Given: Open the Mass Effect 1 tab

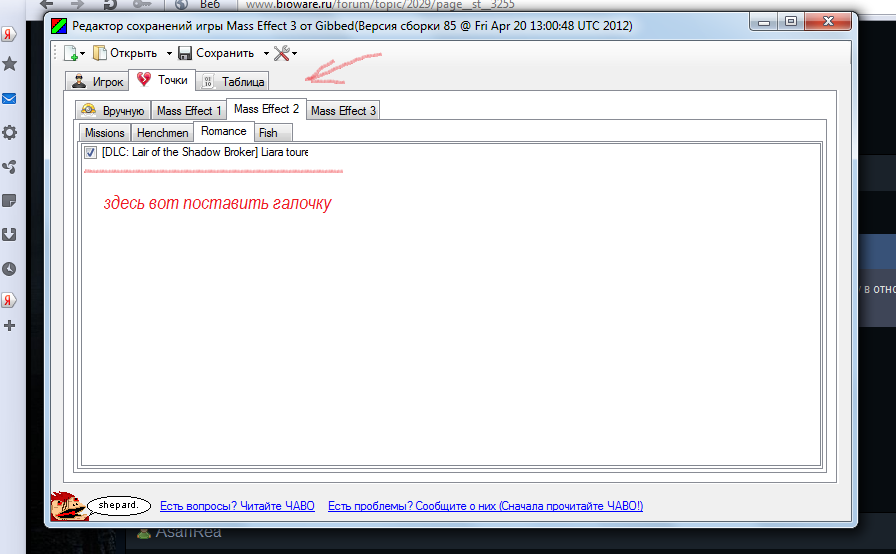Looking at the screenshot, I should [189, 110].
